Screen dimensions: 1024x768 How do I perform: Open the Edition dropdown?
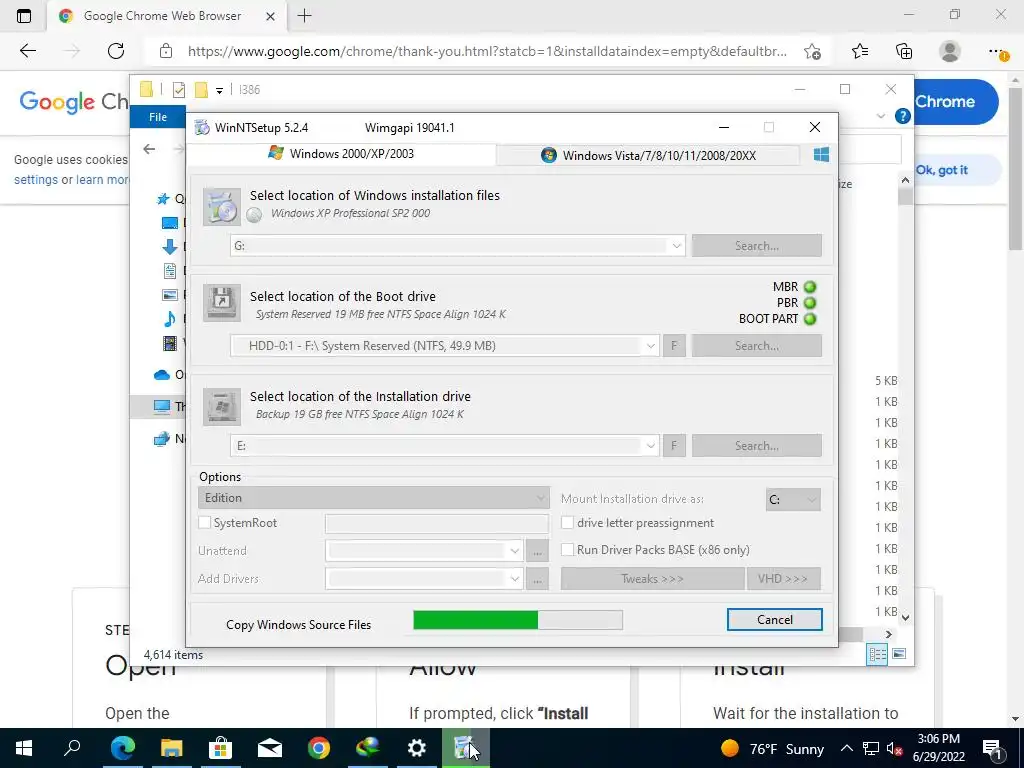(x=373, y=498)
